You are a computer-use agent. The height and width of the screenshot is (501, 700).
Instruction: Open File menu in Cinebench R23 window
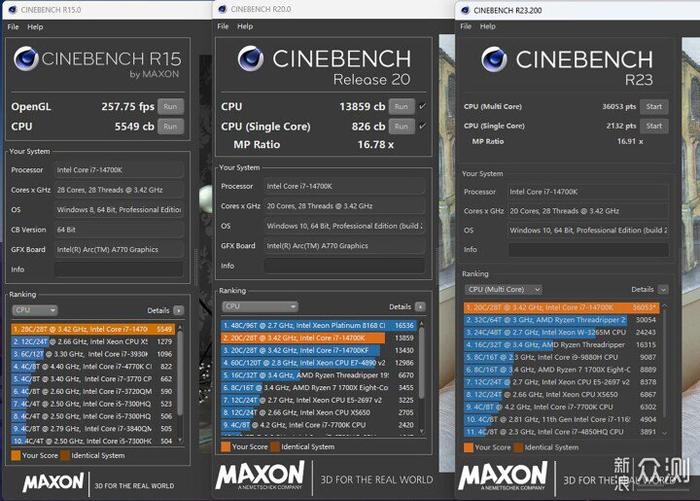(x=466, y=26)
